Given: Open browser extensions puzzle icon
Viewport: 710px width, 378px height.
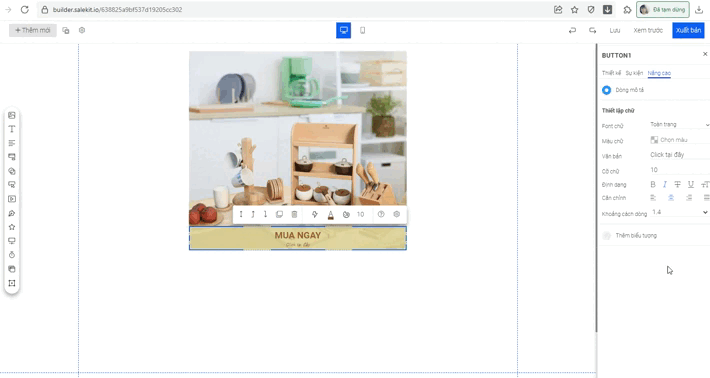Looking at the screenshot, I should tap(627, 10).
